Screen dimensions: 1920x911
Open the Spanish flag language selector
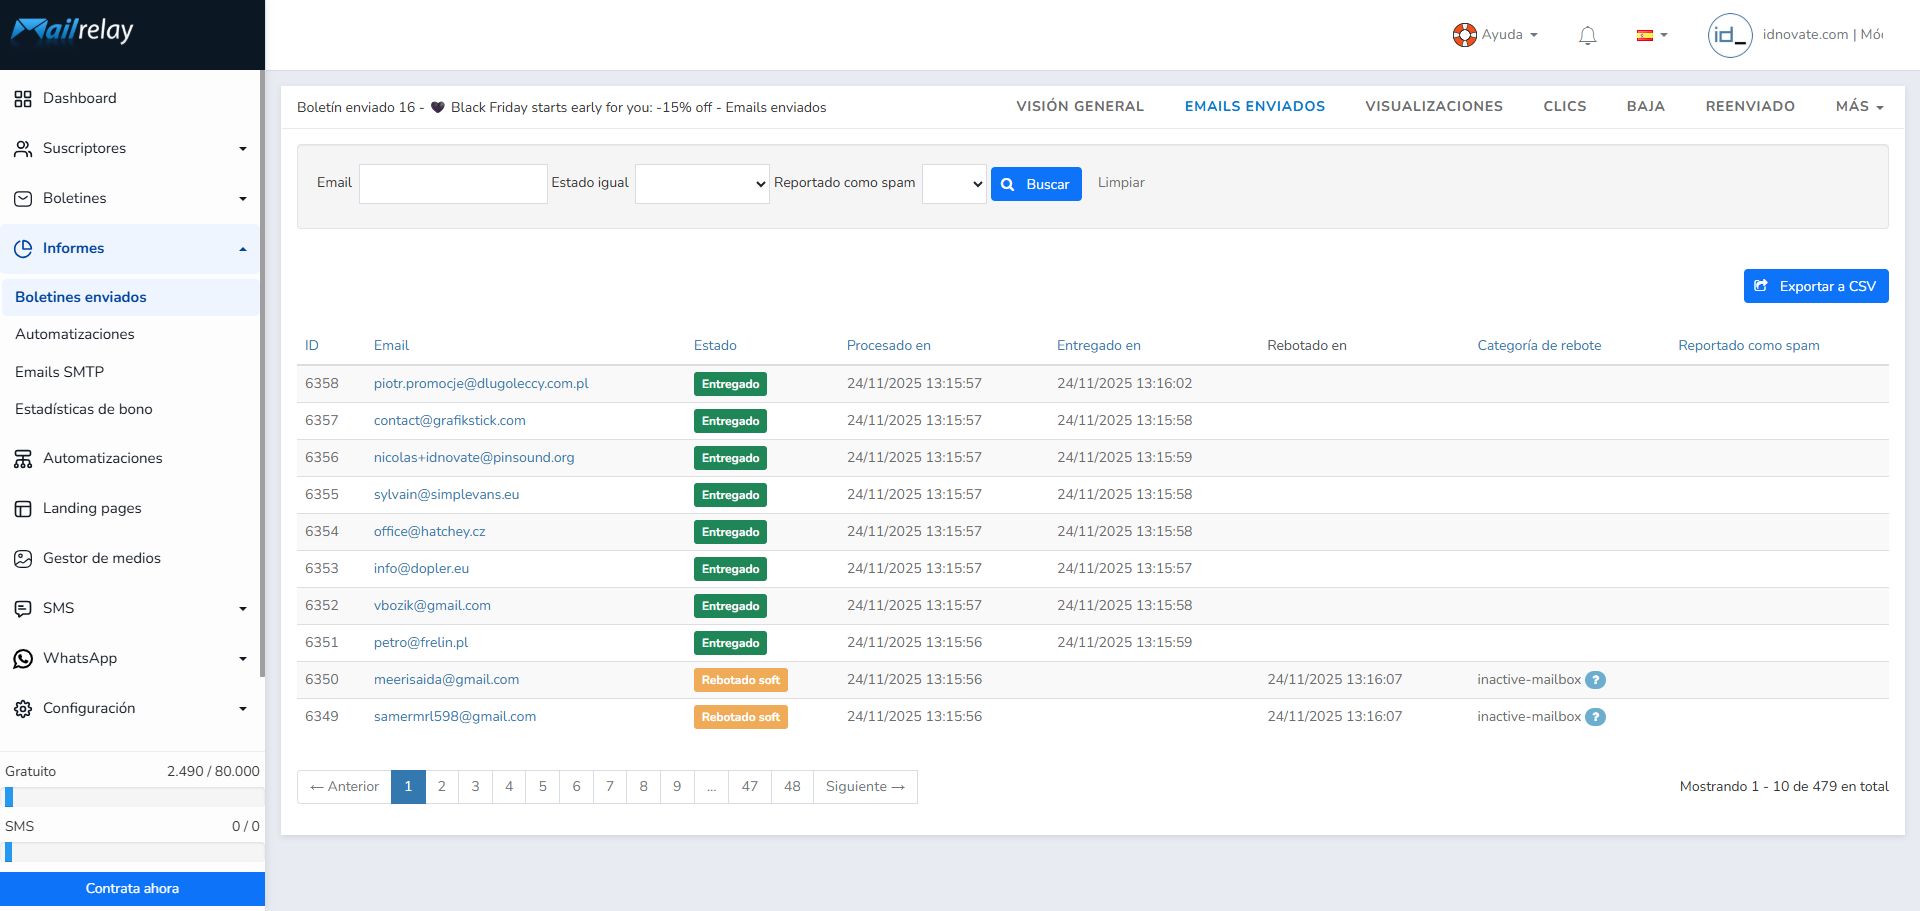point(1651,35)
